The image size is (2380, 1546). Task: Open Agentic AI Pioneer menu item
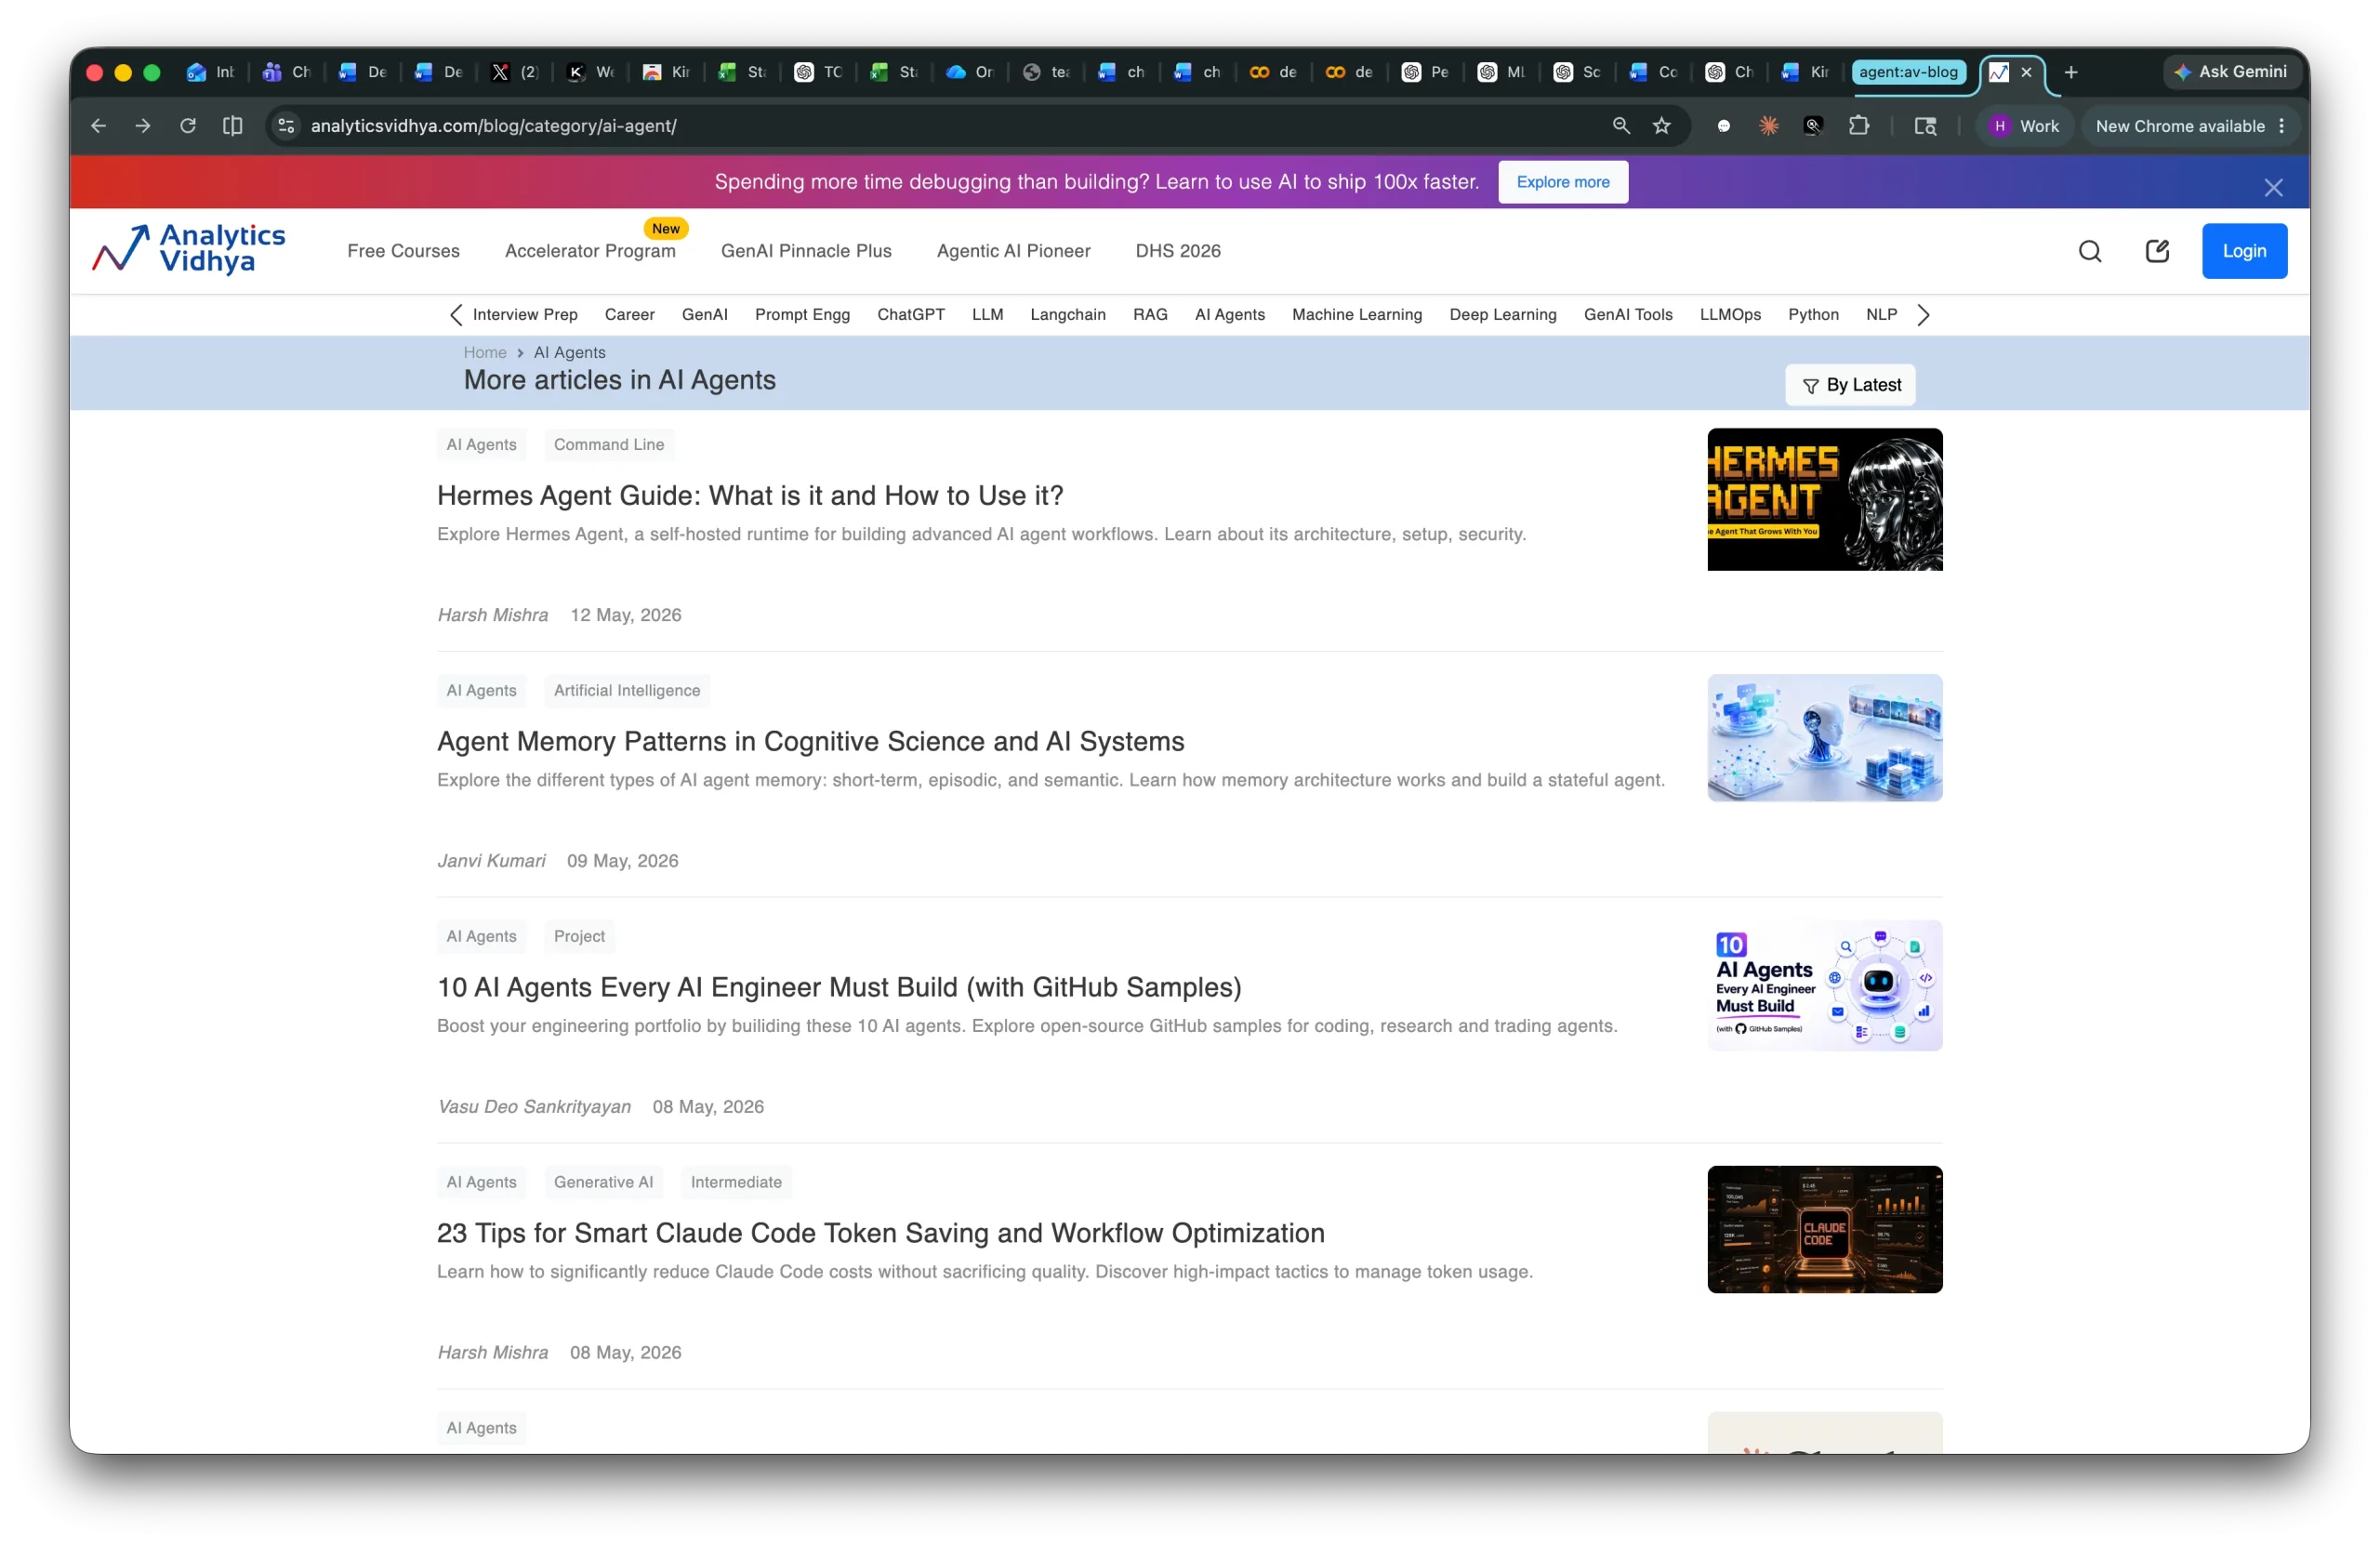(1013, 251)
